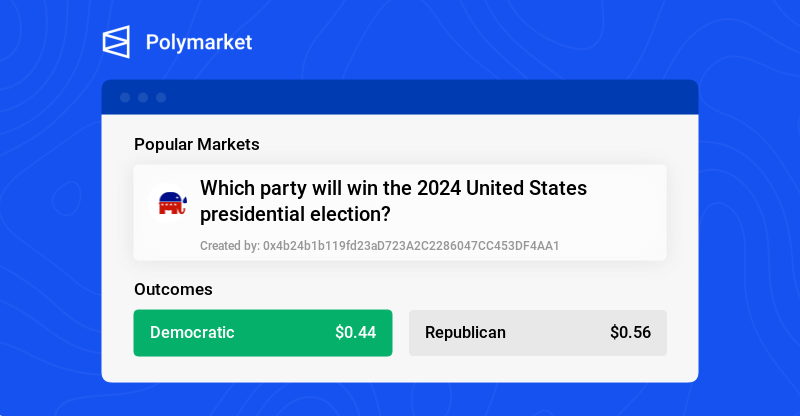The width and height of the screenshot is (800, 420).
Task: Click the $0.44 Democratic price
Action: pyautogui.click(x=355, y=333)
